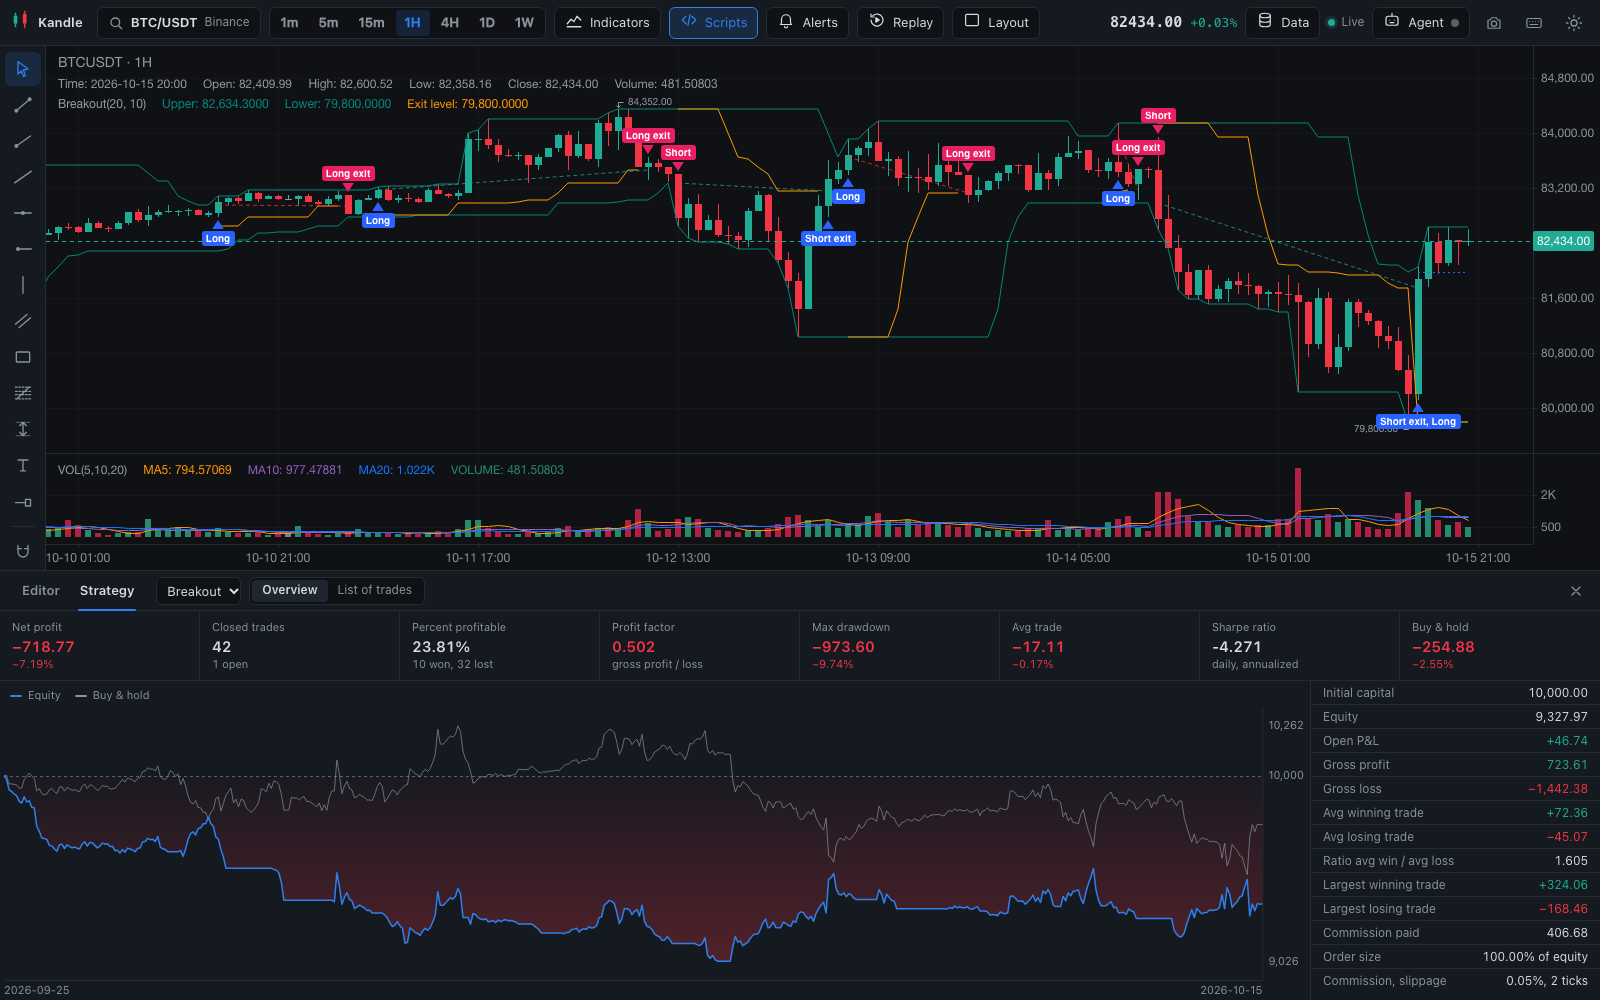Open the Layout menu
Viewport: 1600px width, 1000px height.
(x=996, y=23)
